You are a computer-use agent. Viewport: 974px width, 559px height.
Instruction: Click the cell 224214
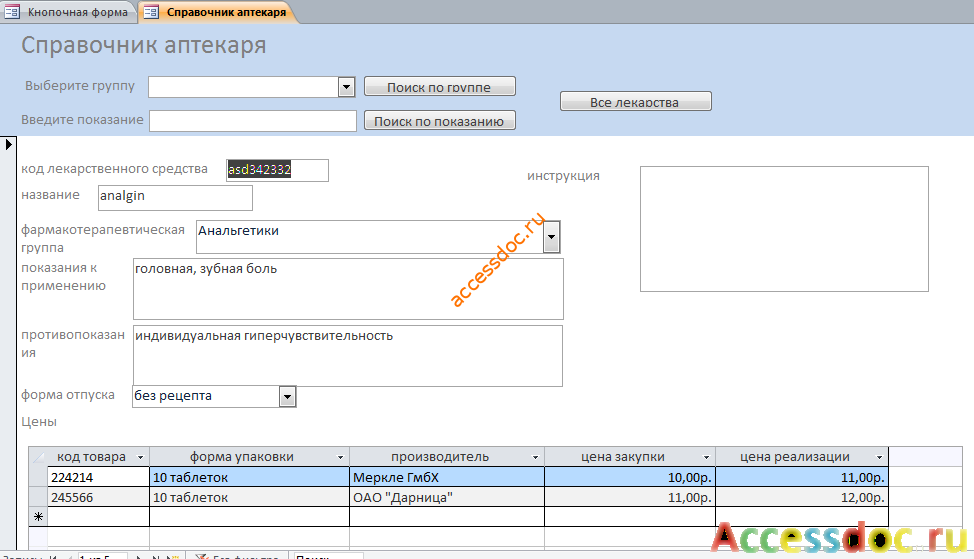click(x=98, y=477)
